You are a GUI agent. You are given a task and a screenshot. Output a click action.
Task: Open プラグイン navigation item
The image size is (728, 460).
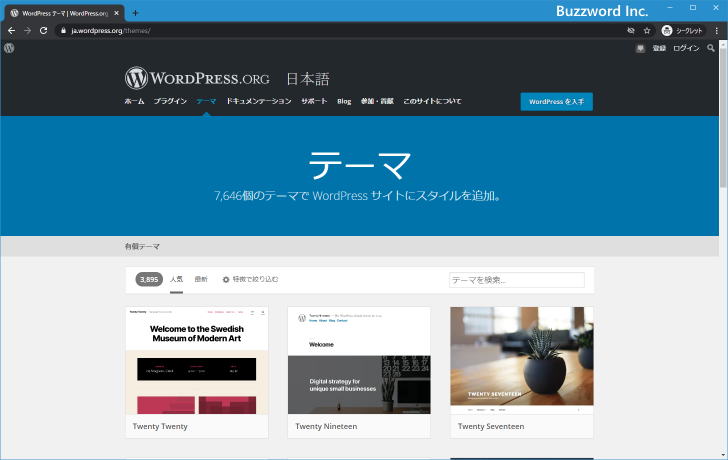pyautogui.click(x=170, y=101)
